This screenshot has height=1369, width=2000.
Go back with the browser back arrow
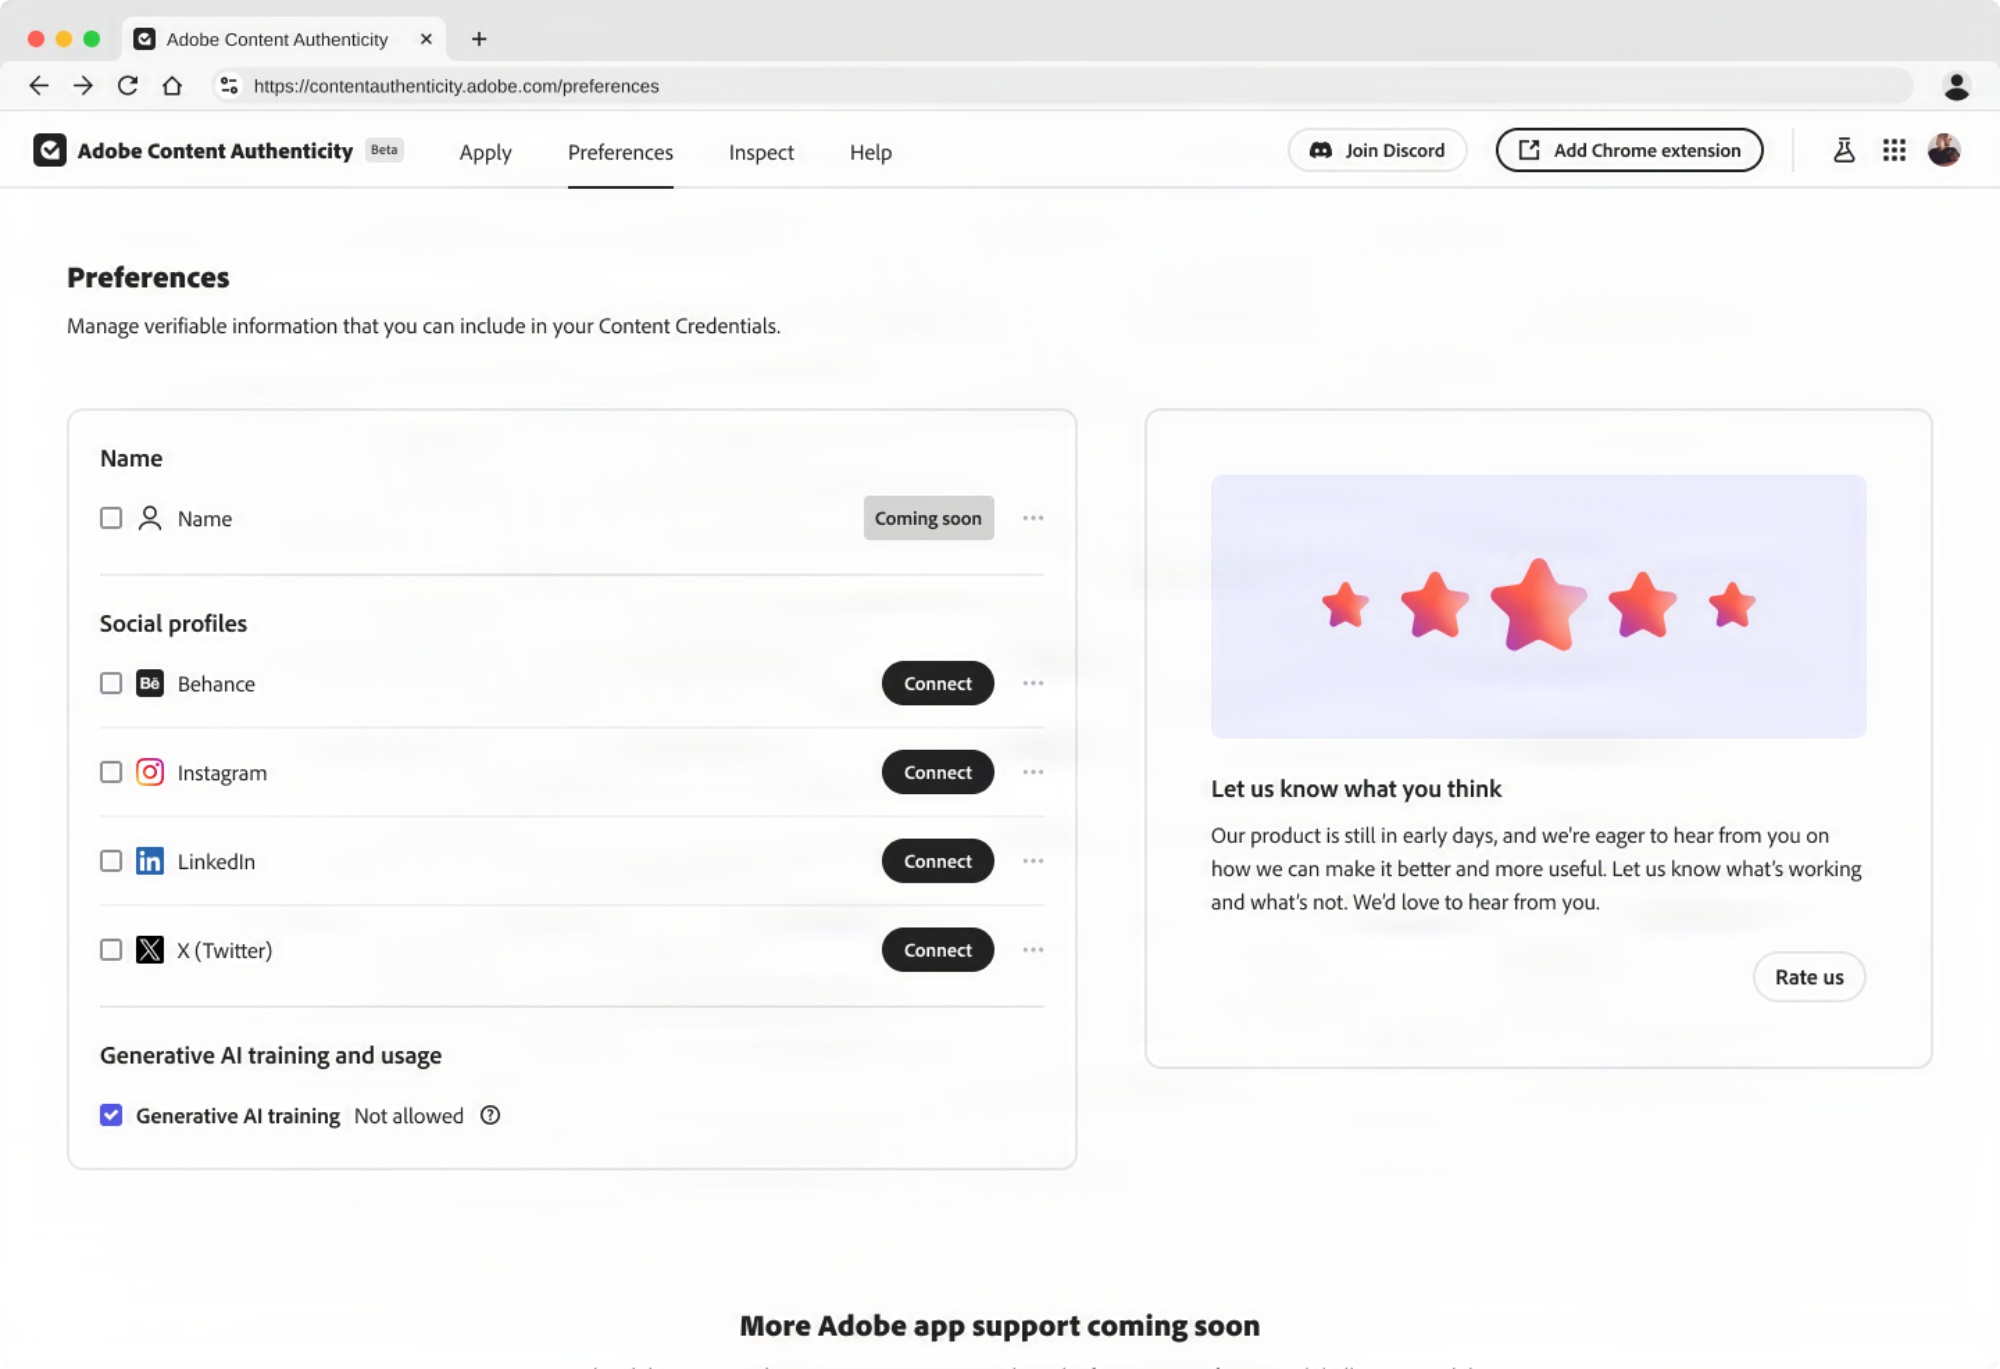tap(39, 86)
